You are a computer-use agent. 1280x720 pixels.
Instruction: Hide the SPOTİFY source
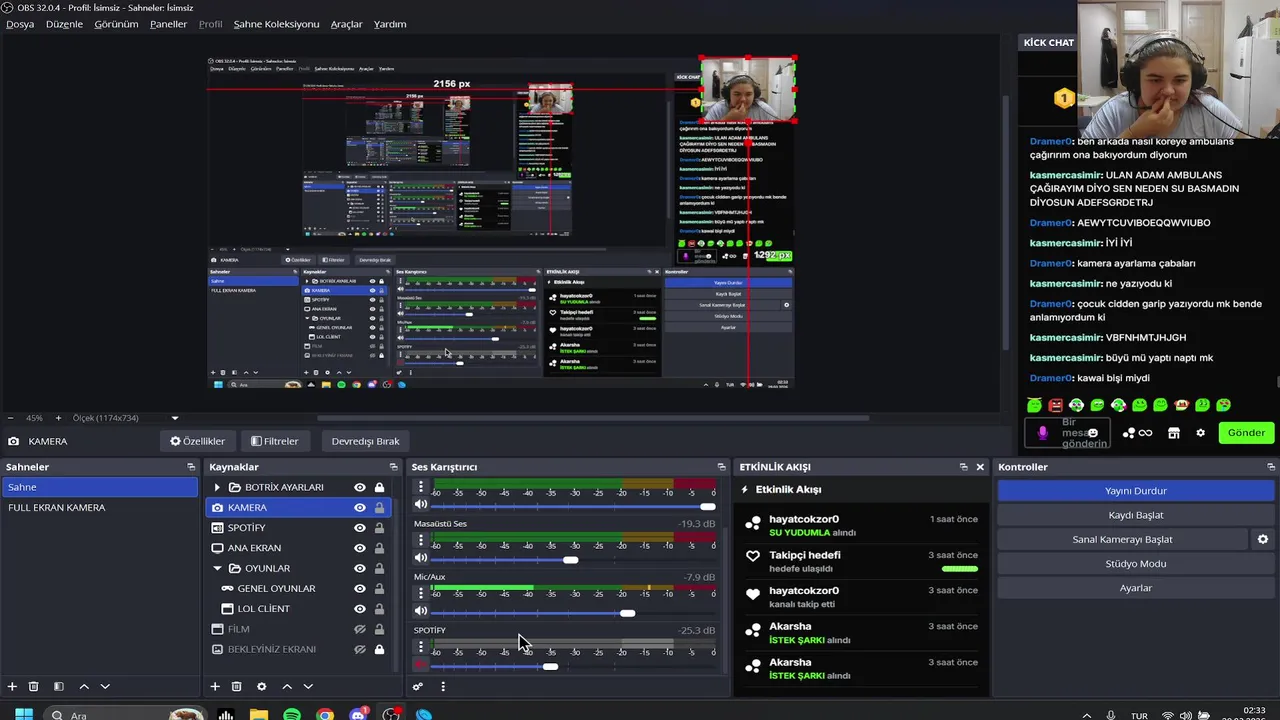pos(360,527)
